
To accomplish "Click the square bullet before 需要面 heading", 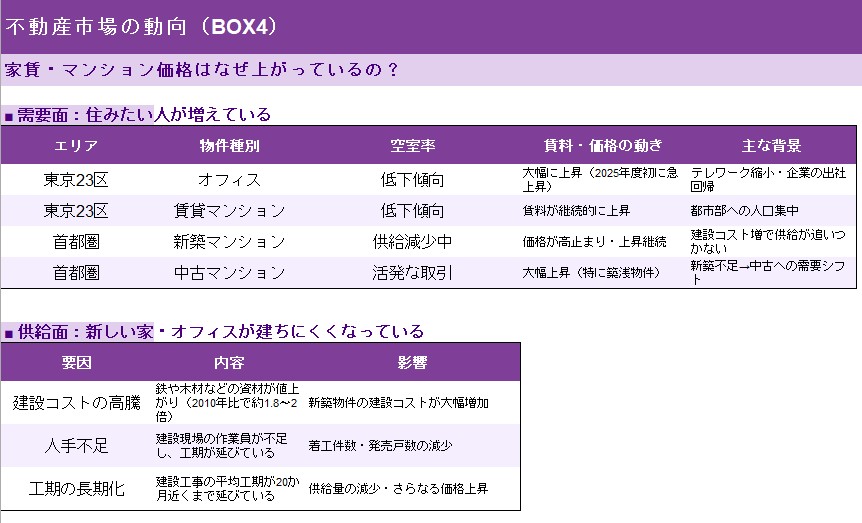I will pyautogui.click(x=9, y=117).
